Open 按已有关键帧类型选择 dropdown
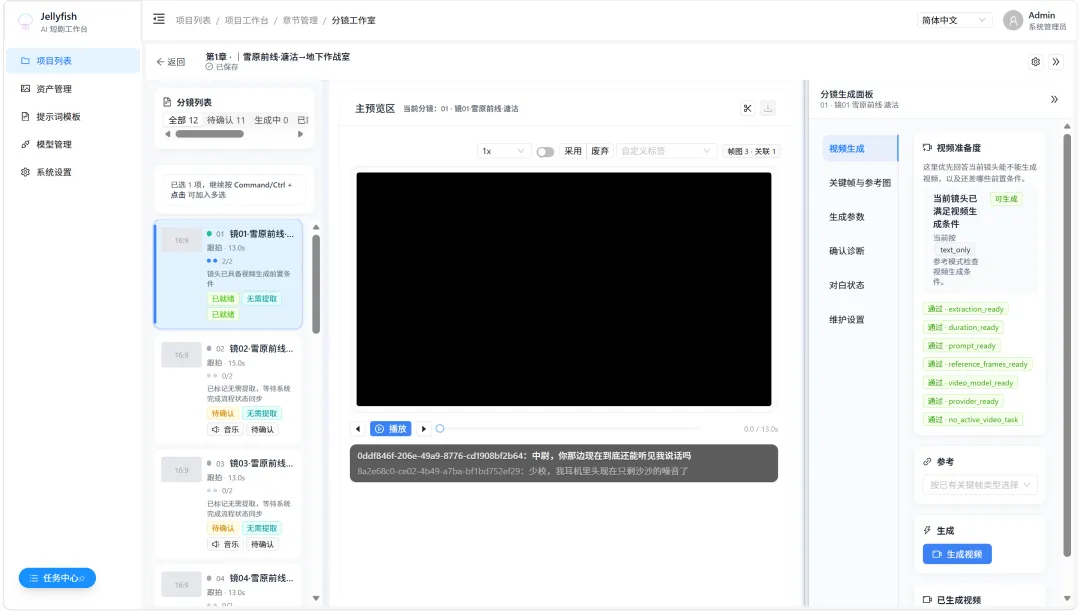Image resolution: width=1080 pixels, height=612 pixels. 979,485
